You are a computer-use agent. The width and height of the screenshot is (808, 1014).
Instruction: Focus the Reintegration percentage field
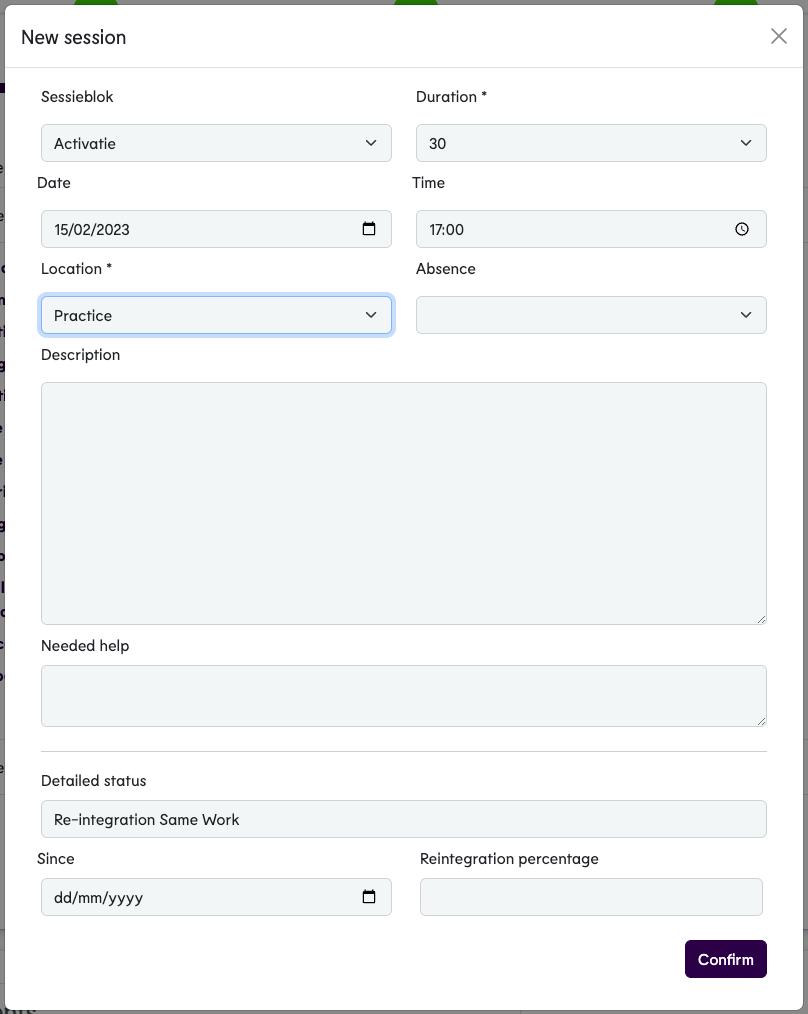click(591, 897)
